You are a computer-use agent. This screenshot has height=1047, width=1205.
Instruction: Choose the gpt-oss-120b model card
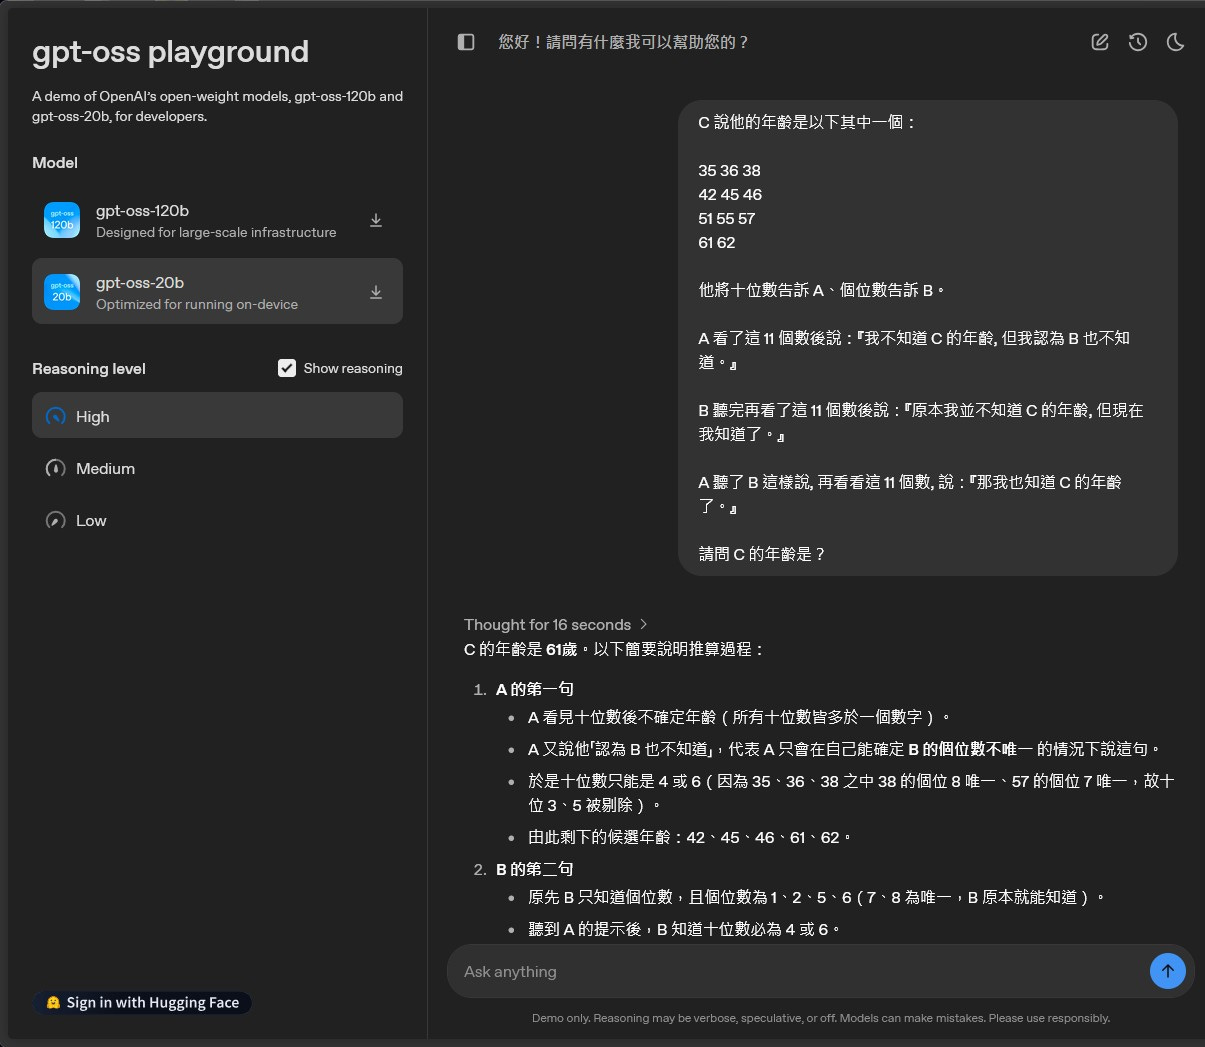click(217, 220)
